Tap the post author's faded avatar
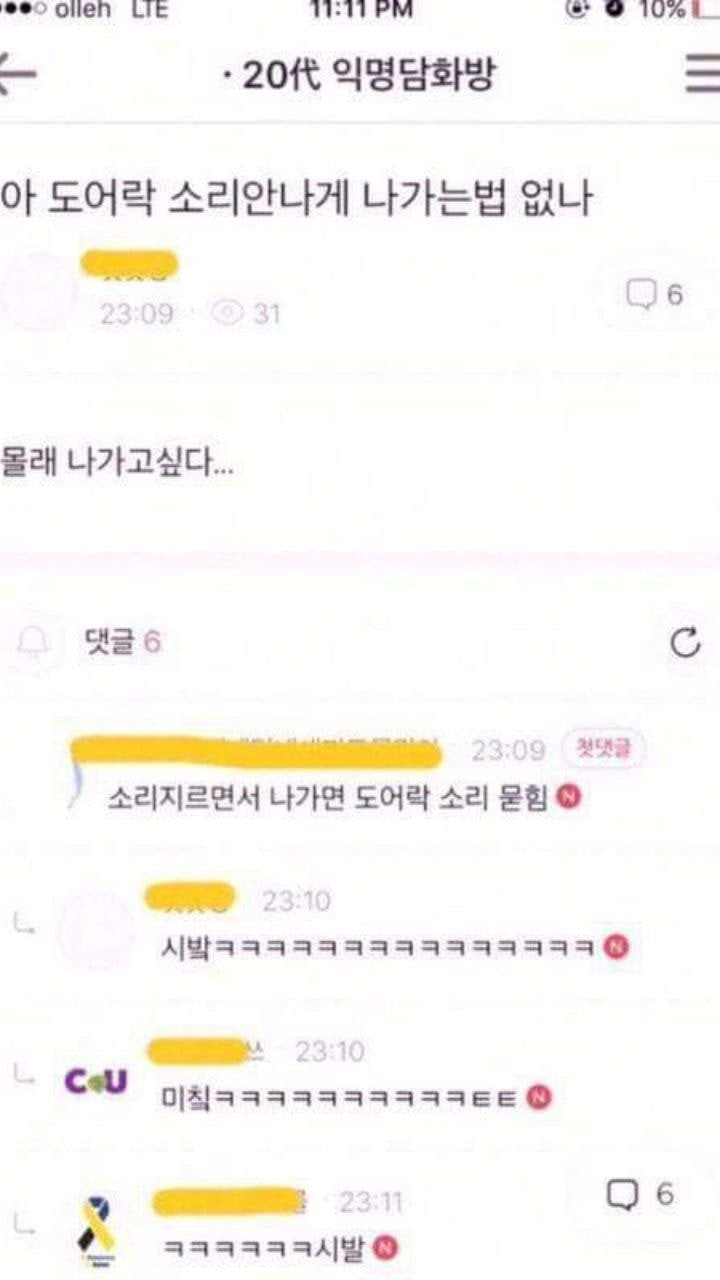Screen dimensions: 720x1280 click(x=36, y=291)
